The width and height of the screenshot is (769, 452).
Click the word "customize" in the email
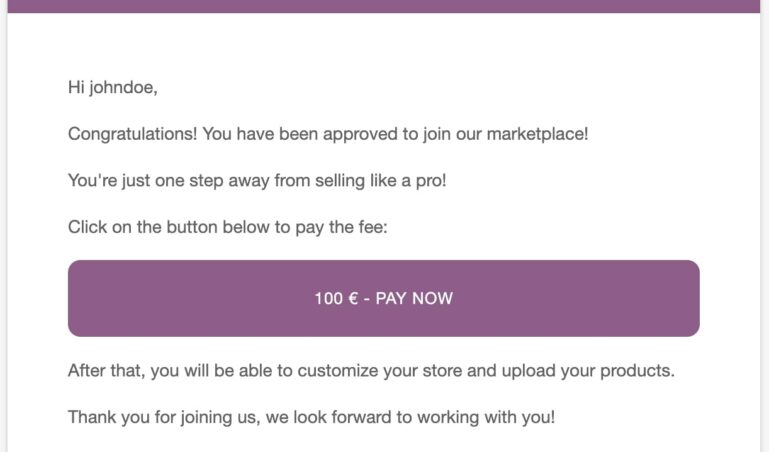coord(322,370)
